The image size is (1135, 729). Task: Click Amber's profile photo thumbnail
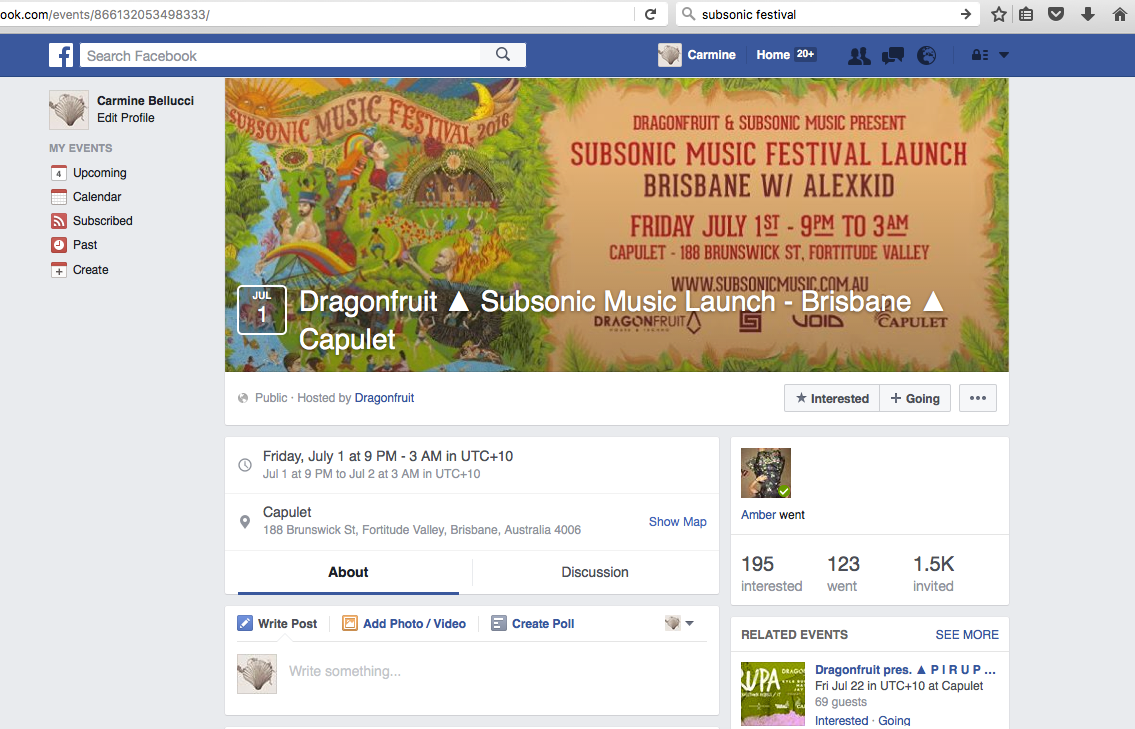click(x=766, y=473)
